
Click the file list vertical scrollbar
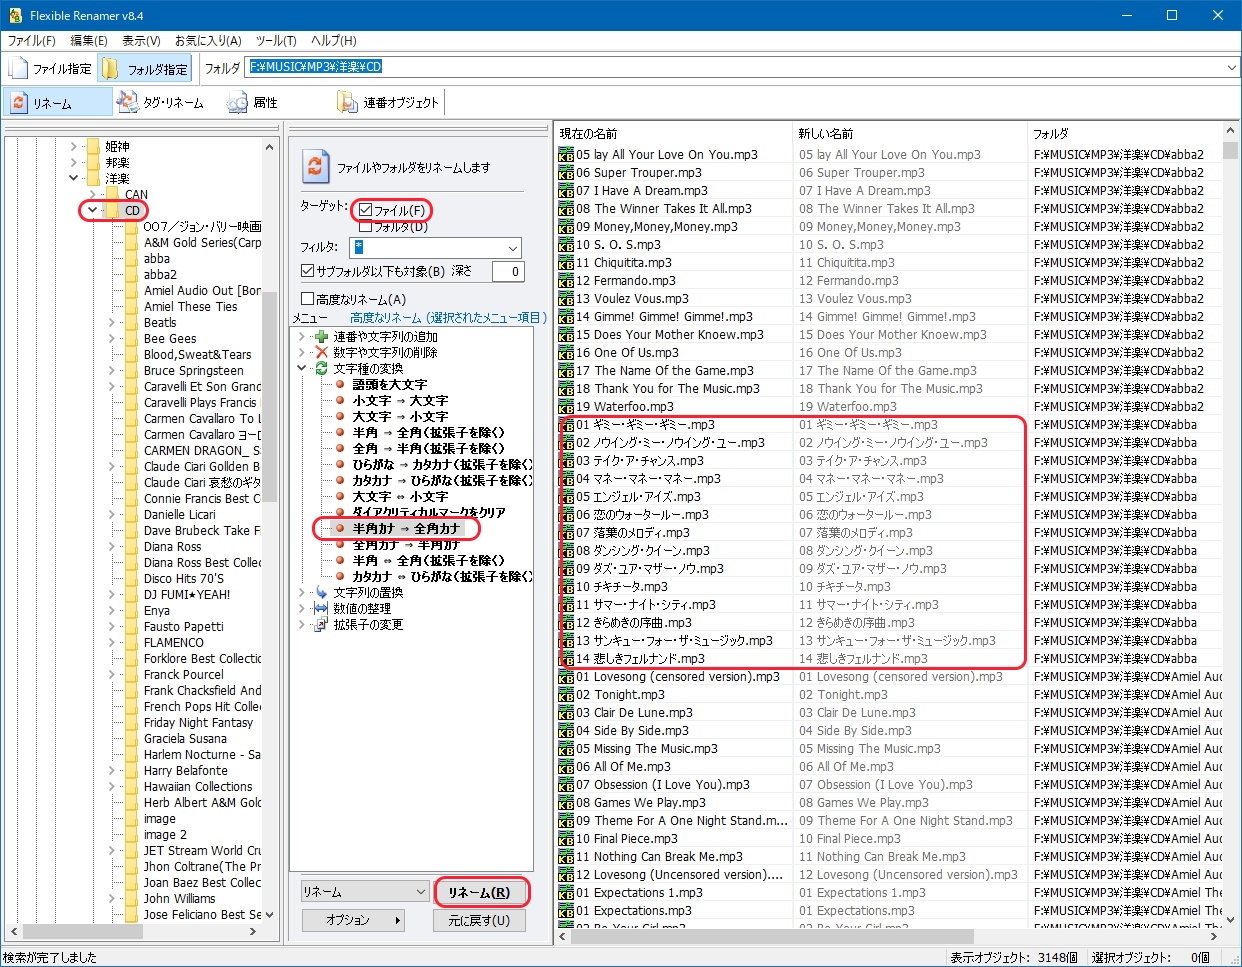pyautogui.click(x=1230, y=500)
